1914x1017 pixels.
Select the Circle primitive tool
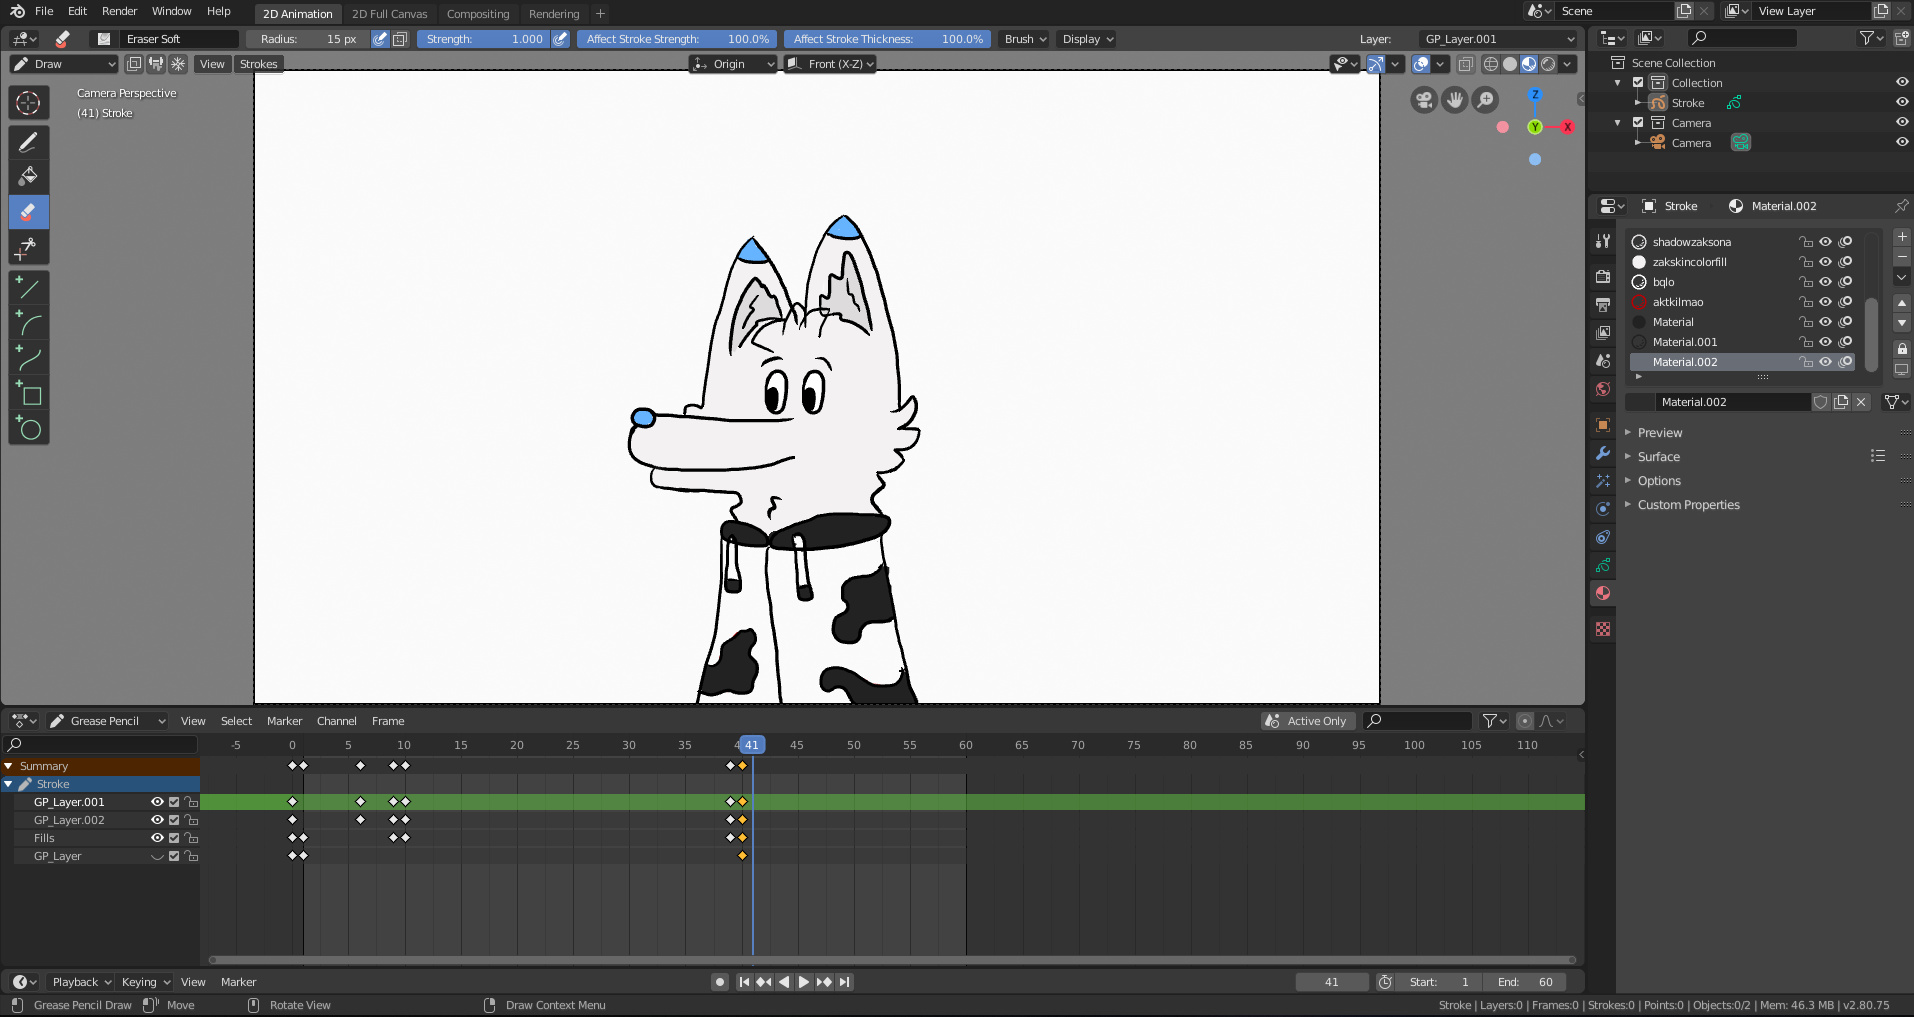coord(28,430)
